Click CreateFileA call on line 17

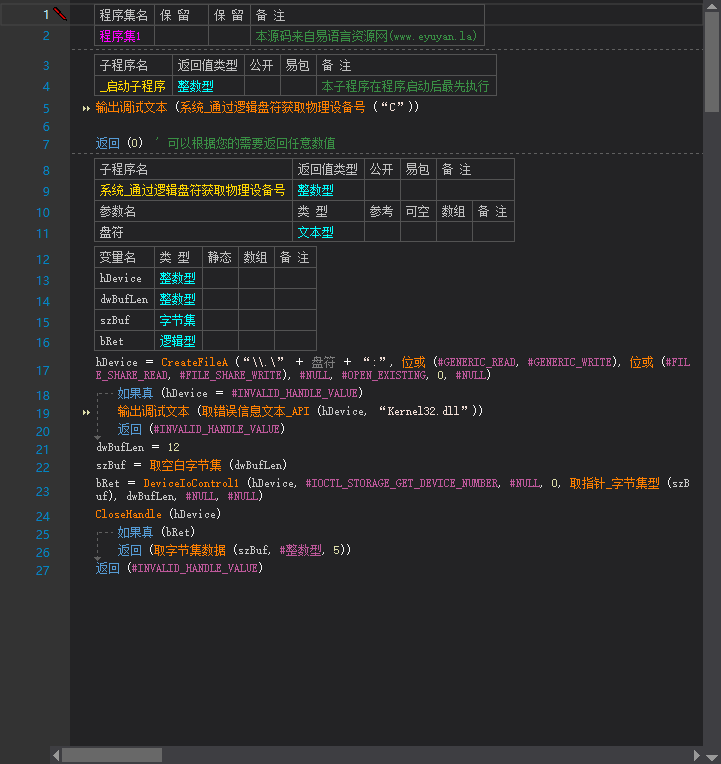pos(194,362)
